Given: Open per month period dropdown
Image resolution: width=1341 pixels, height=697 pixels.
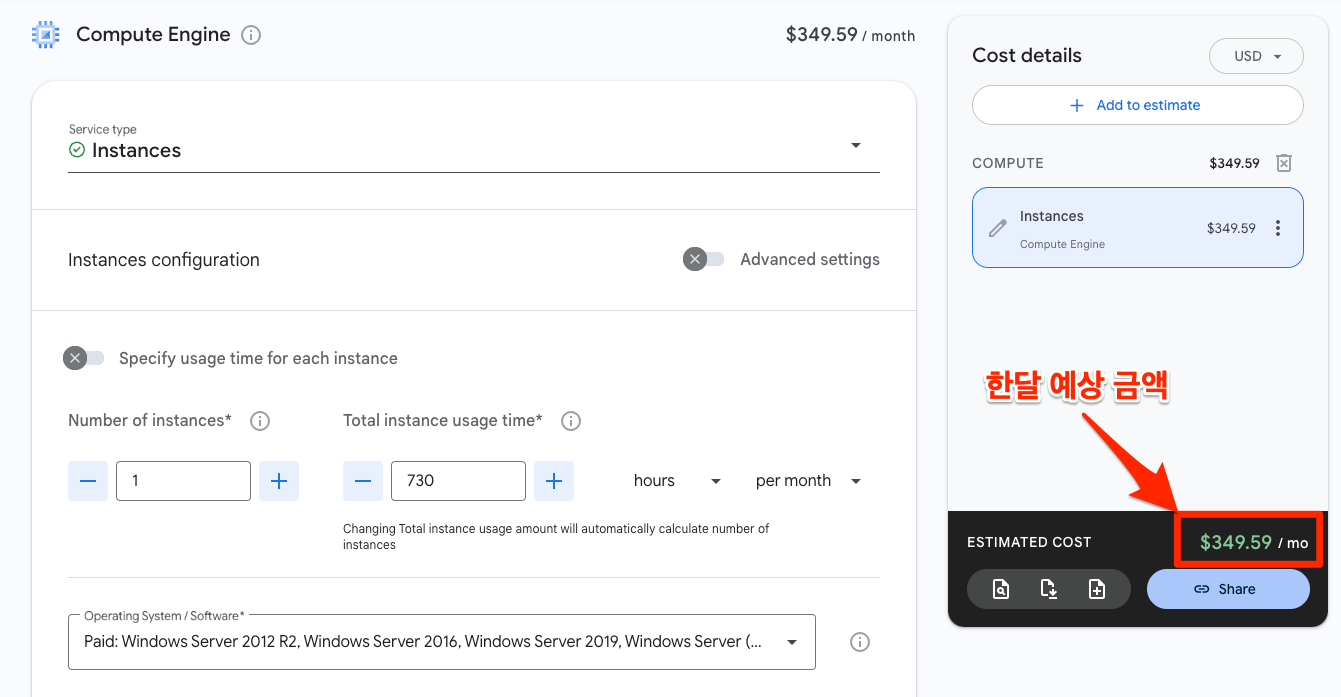Looking at the screenshot, I should [808, 481].
